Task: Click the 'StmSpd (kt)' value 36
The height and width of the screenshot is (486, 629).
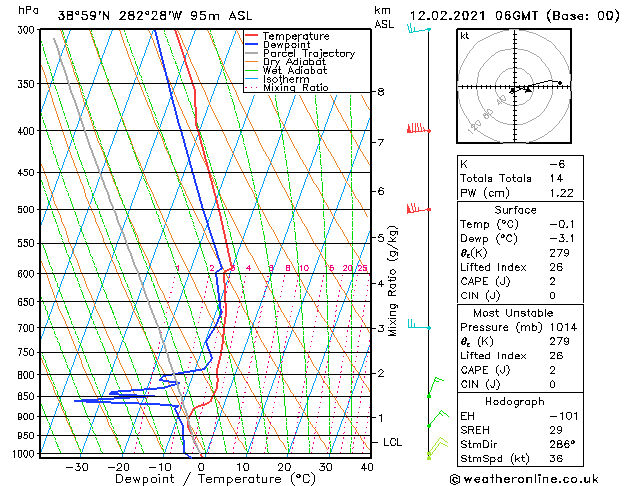Action: [x=556, y=458]
